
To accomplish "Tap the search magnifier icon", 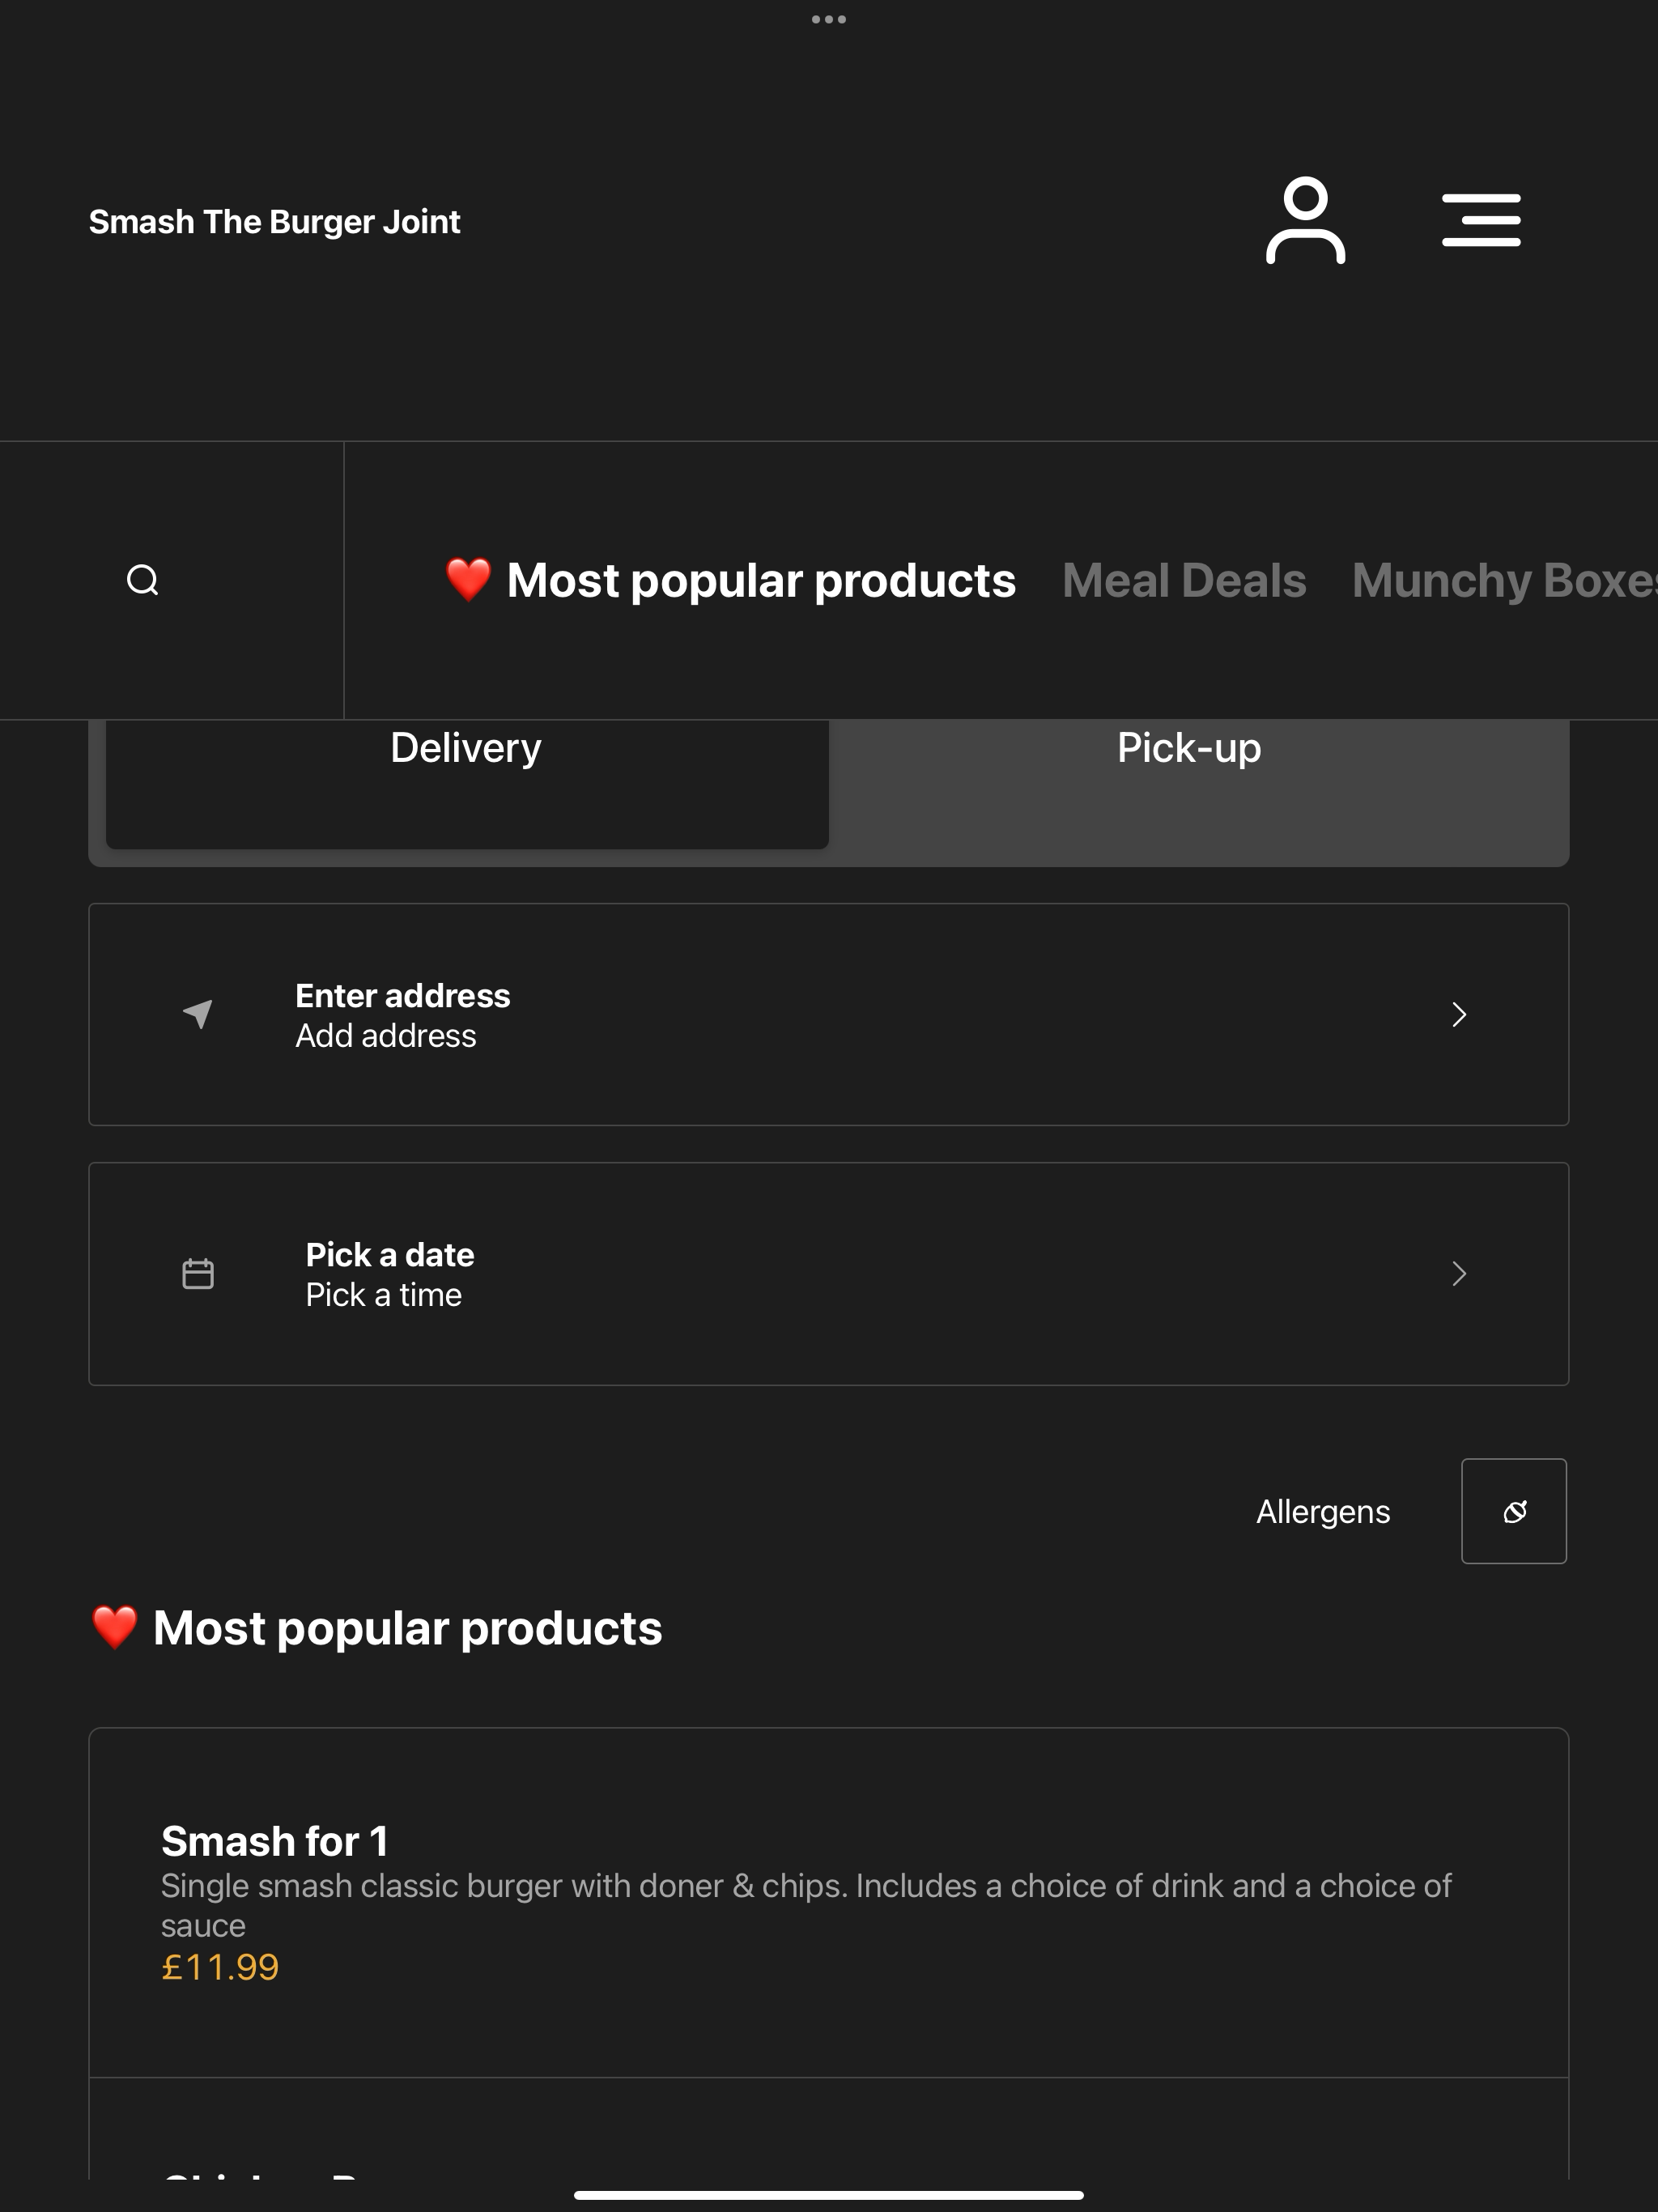I will [x=143, y=580].
